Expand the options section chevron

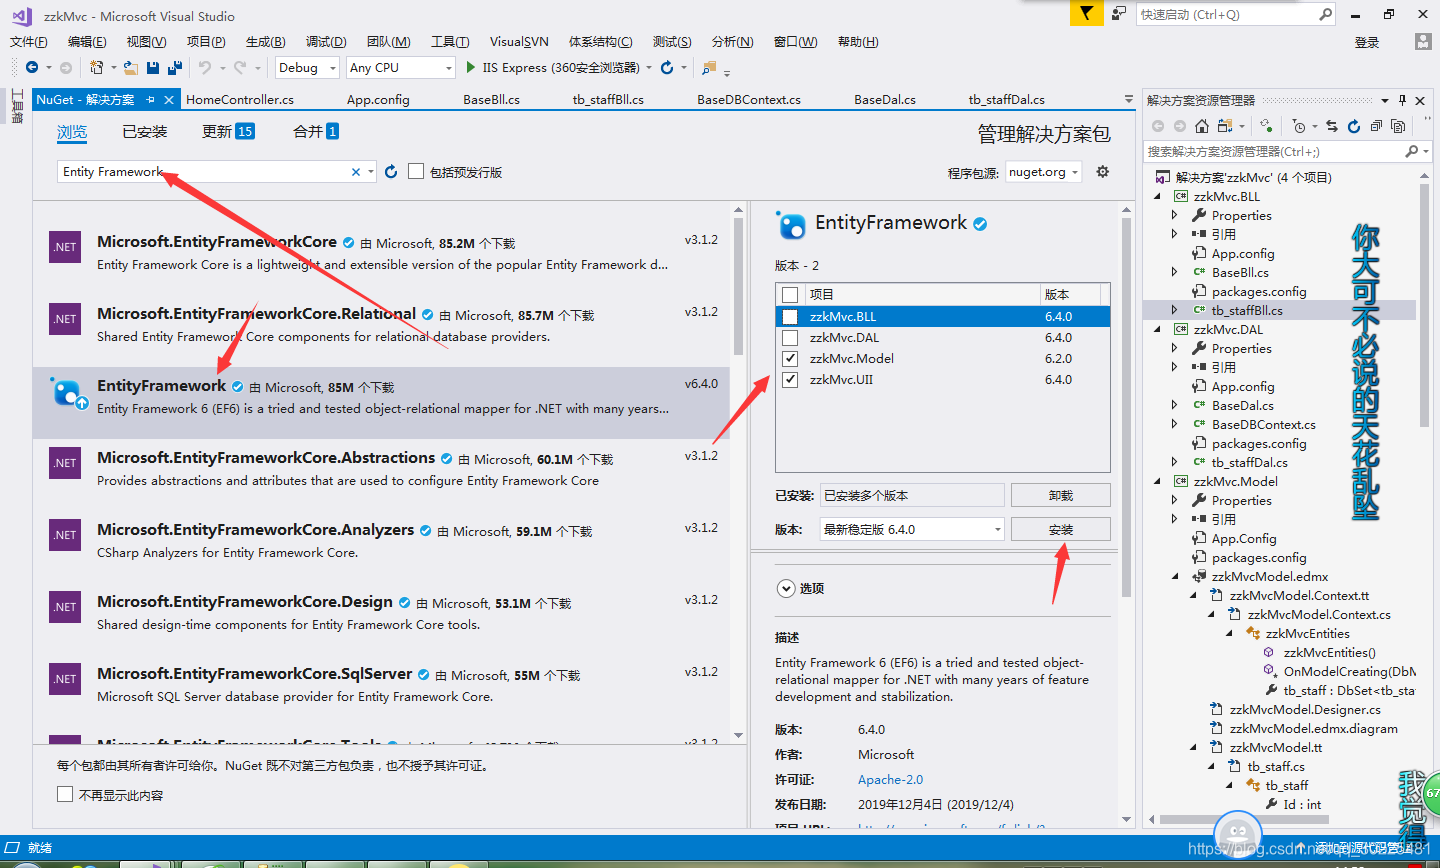pos(786,588)
